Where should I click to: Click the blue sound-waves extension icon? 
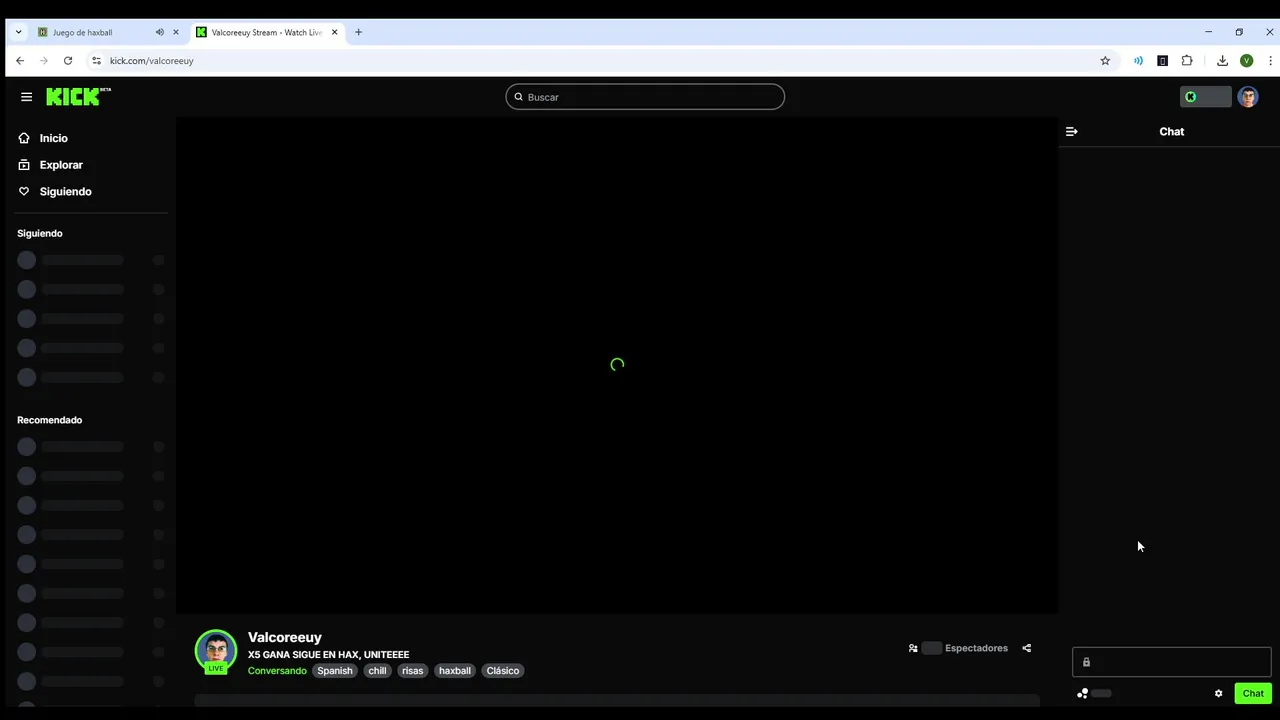click(1138, 61)
